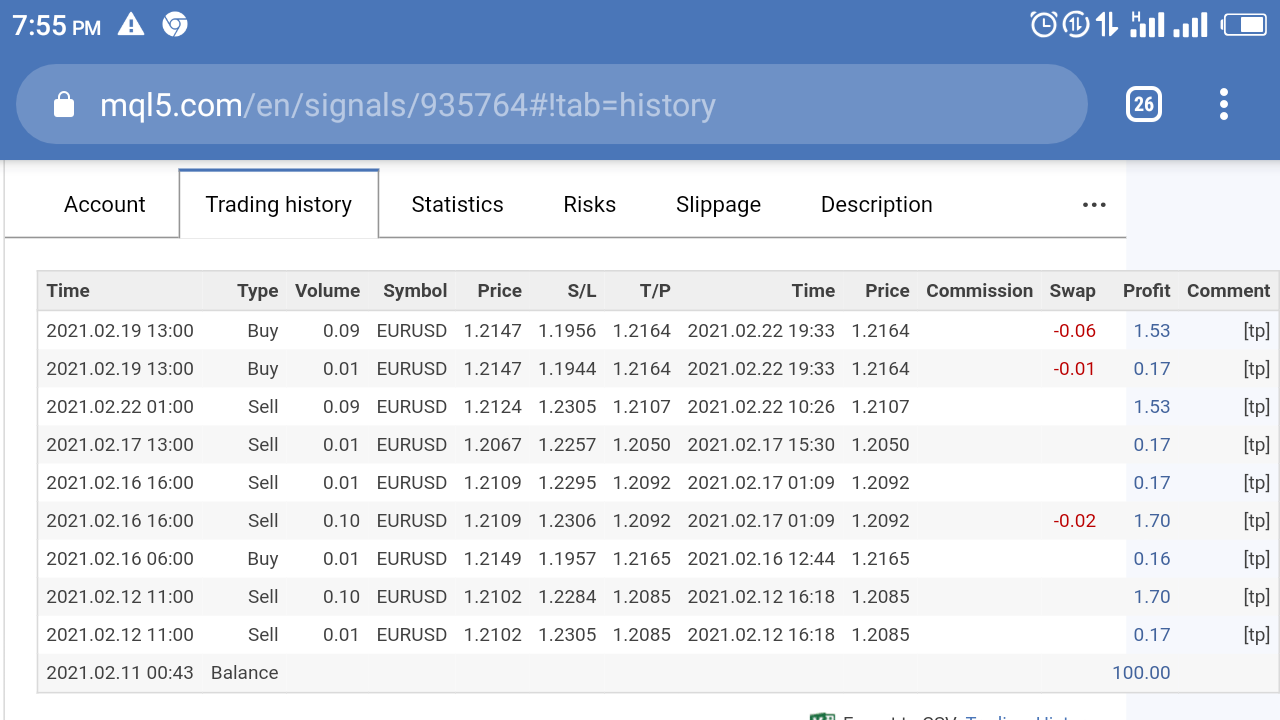Screen dimensions: 1280x720
Task: Click the -0.06 swap value
Action: pyautogui.click(x=1074, y=331)
